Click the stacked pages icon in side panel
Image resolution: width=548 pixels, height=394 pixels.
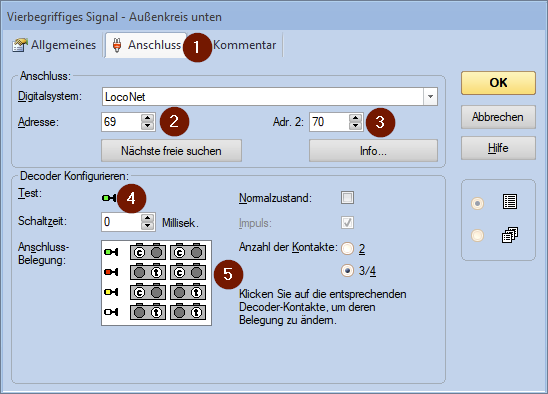coord(510,235)
